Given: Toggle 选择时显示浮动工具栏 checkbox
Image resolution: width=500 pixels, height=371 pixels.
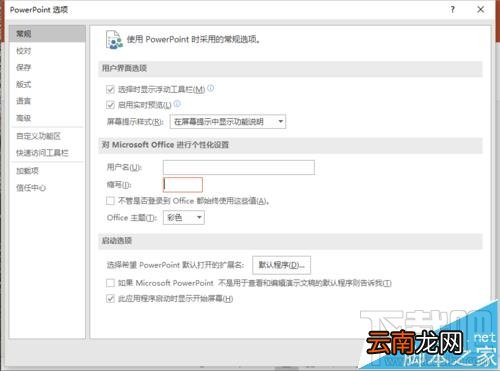Looking at the screenshot, I should click(x=110, y=89).
